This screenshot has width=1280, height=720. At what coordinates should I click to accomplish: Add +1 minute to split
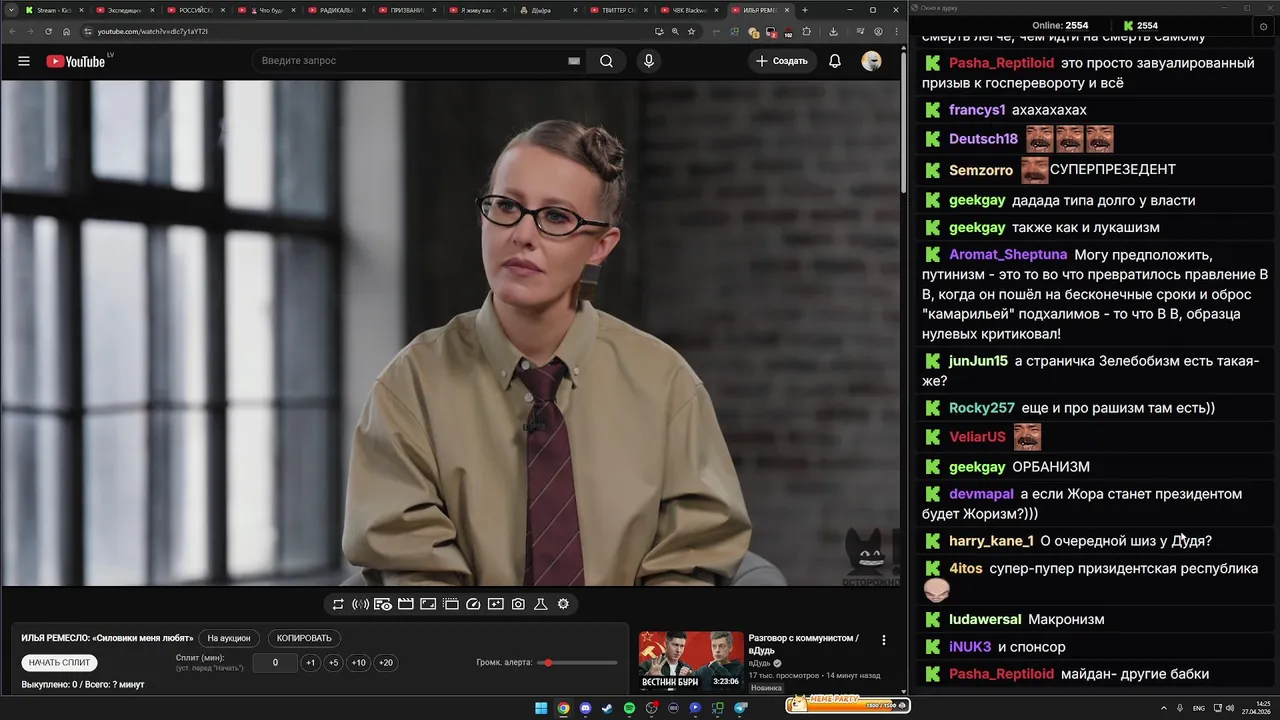click(x=310, y=662)
